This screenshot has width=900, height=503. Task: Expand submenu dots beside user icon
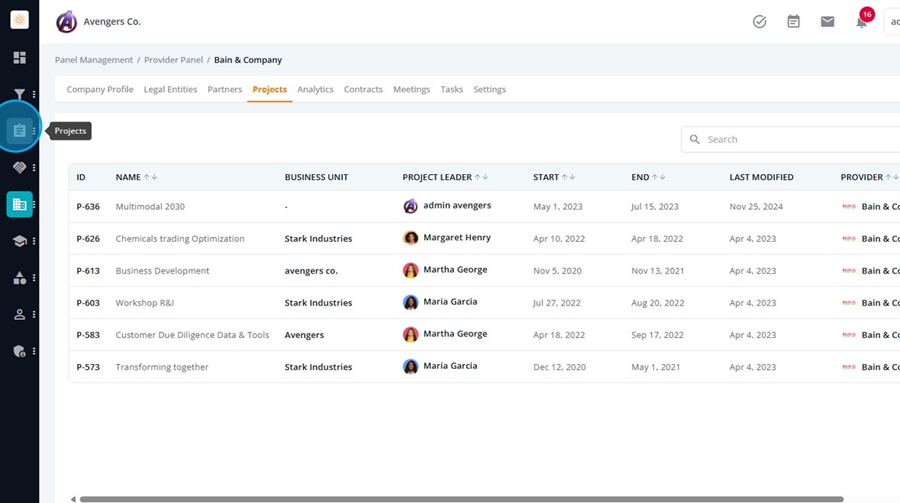(x=34, y=315)
